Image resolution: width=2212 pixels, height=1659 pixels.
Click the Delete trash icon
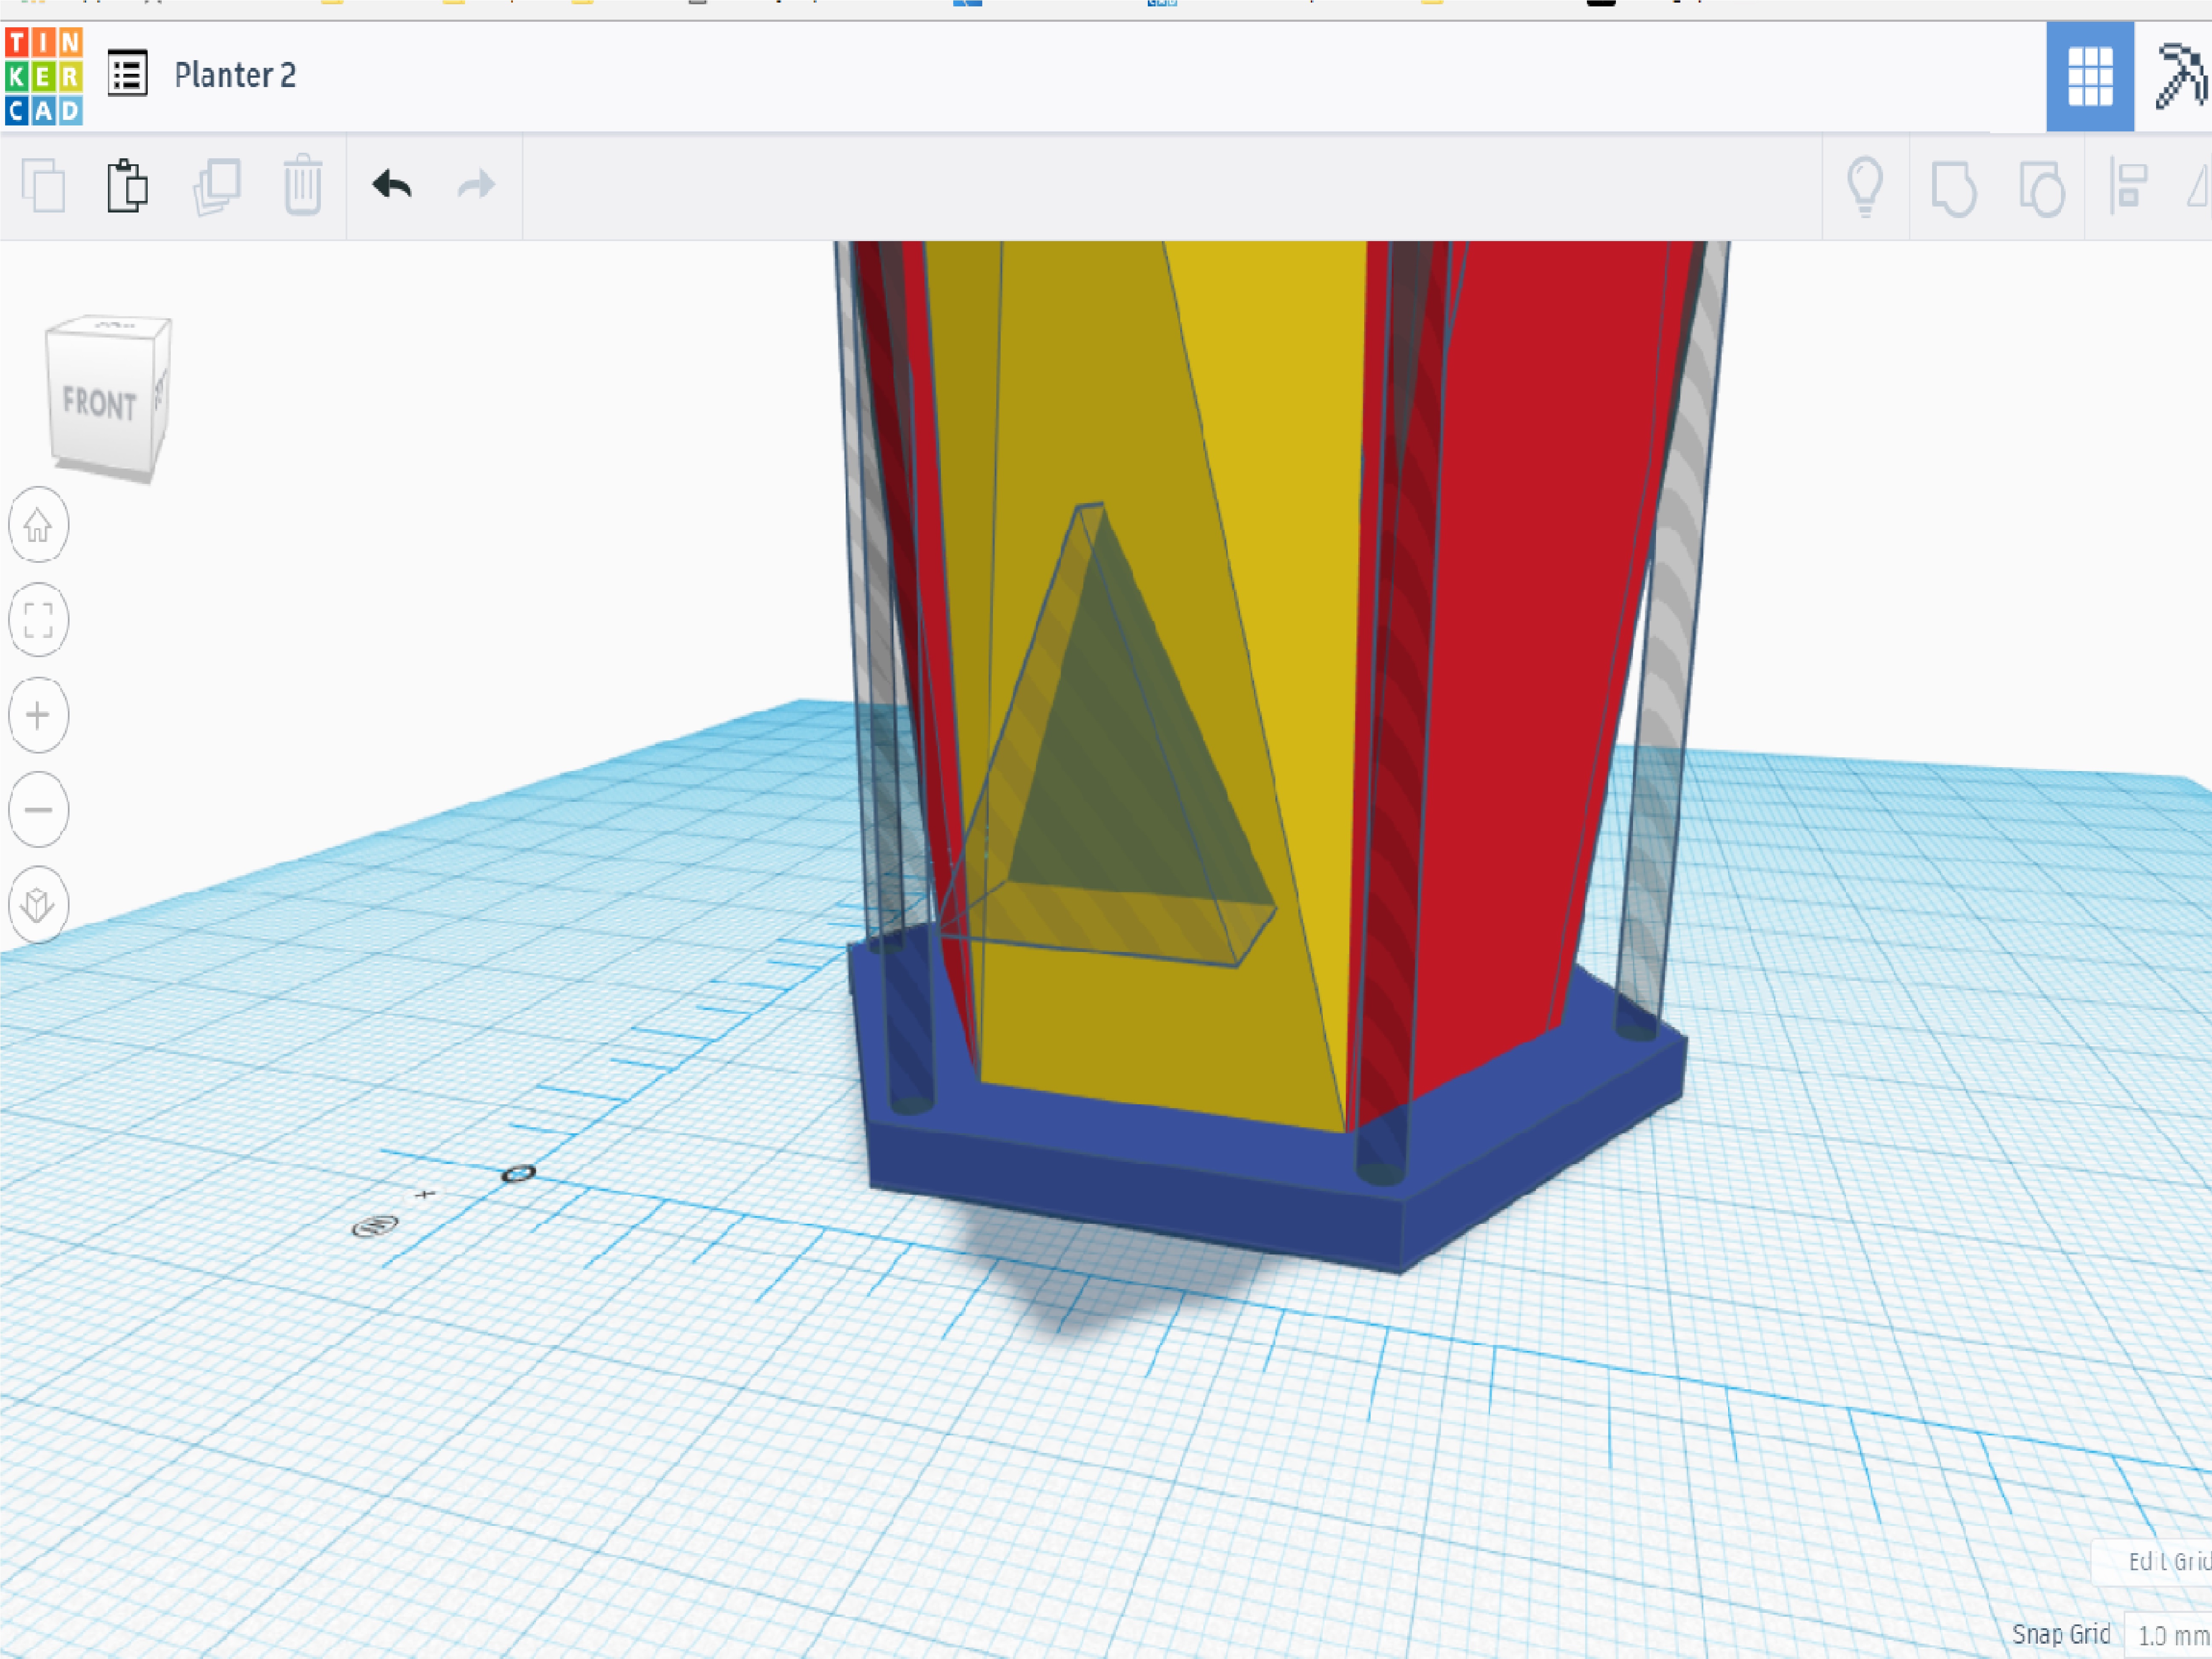point(302,185)
